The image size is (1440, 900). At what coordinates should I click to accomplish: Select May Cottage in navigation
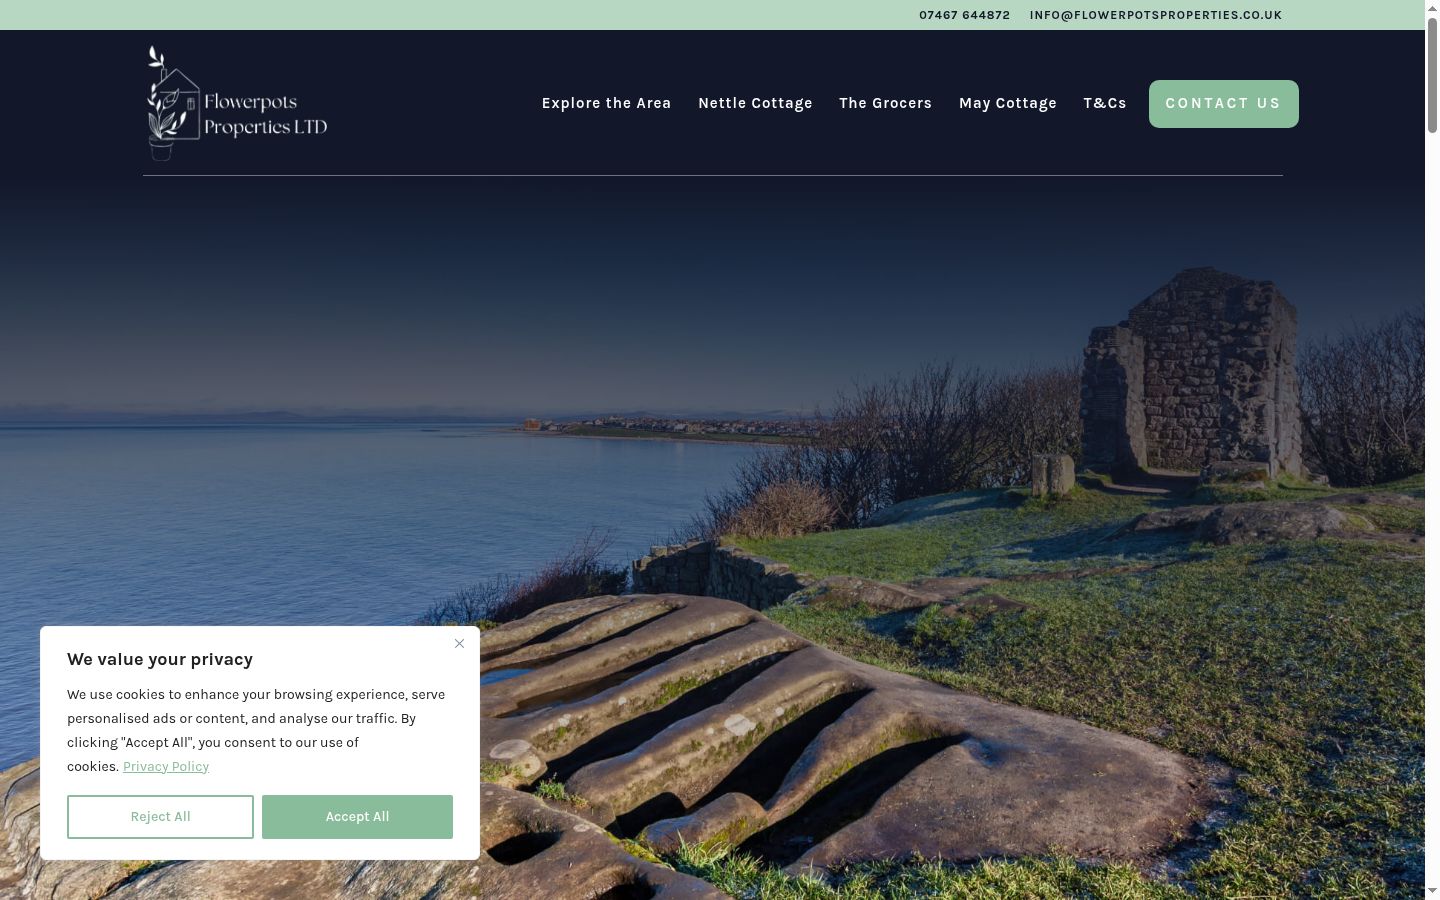(1007, 103)
